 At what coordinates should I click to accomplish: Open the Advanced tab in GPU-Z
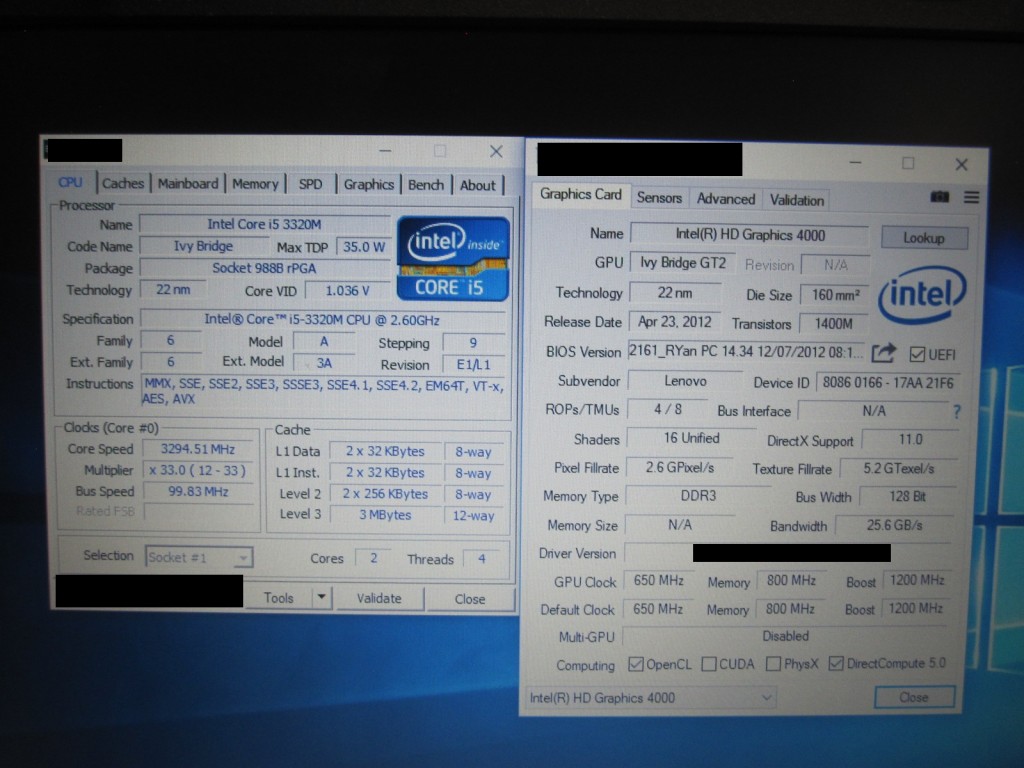pos(726,199)
